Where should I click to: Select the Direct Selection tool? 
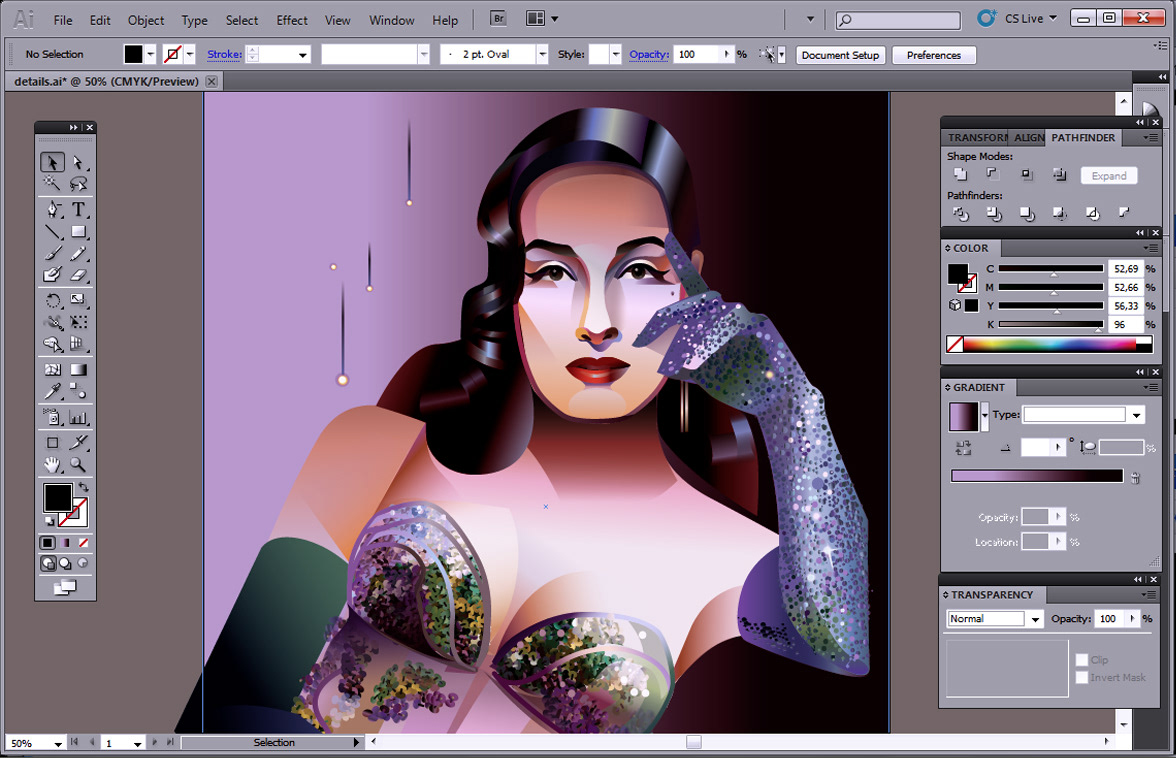tap(78, 162)
